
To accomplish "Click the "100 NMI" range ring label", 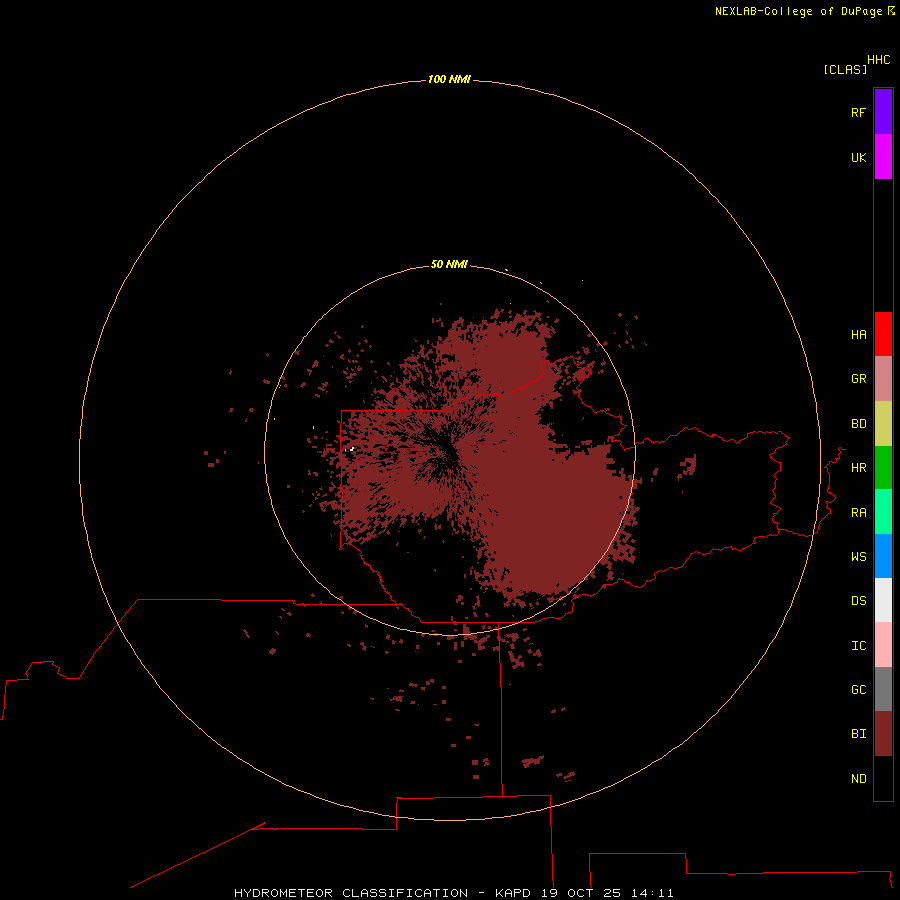I will point(449,79).
